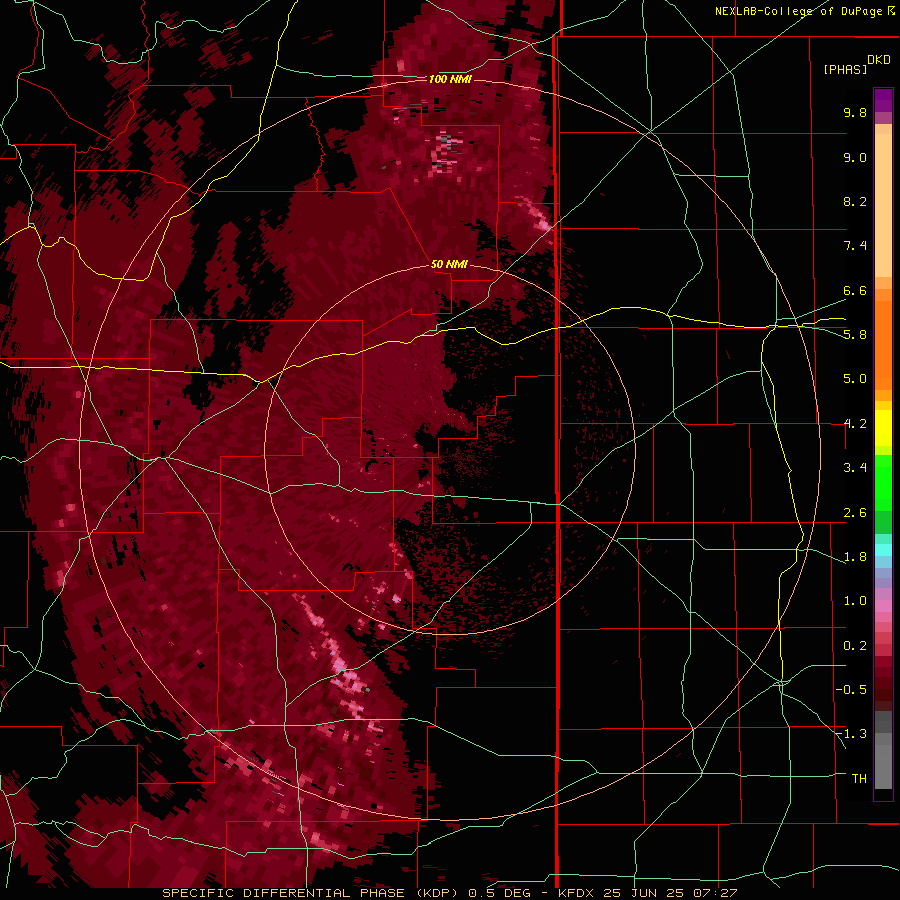Screen dimensions: 900x900
Task: Click the DKD units label above the legend
Action: (x=879, y=60)
